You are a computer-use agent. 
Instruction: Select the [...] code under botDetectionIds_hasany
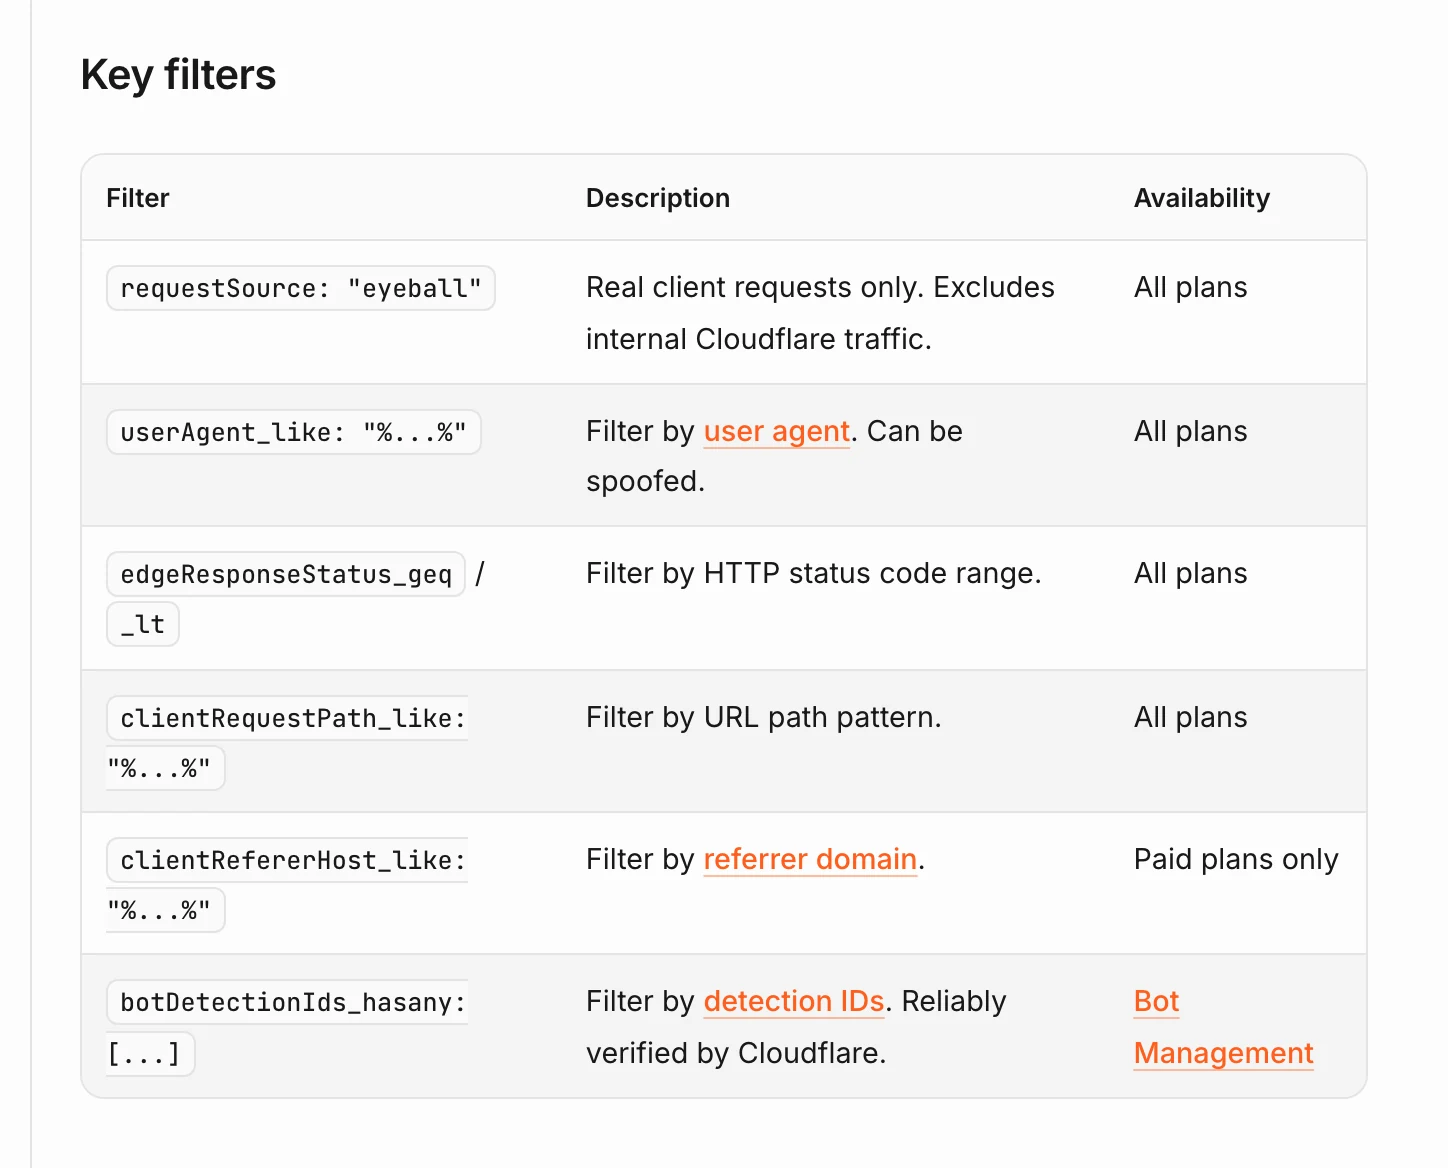(150, 1054)
